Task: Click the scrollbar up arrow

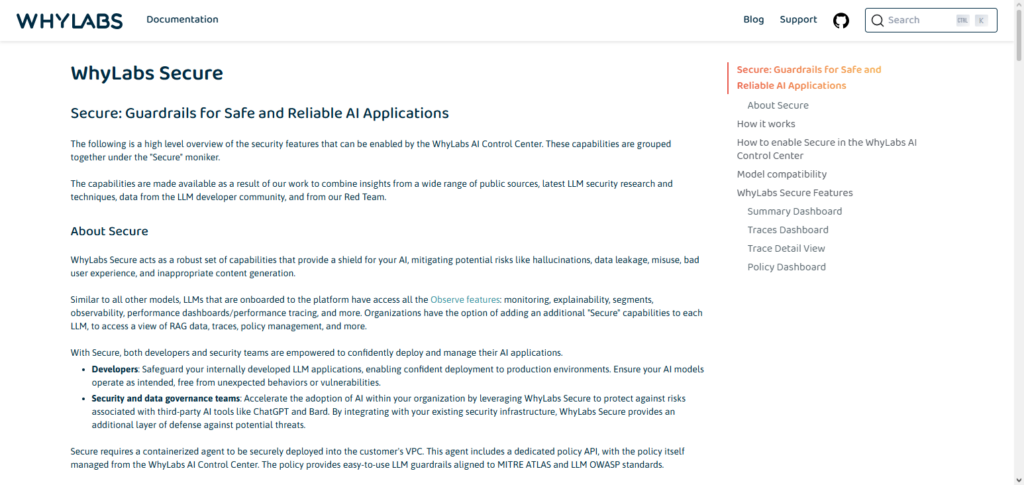Action: (x=1019, y=5)
